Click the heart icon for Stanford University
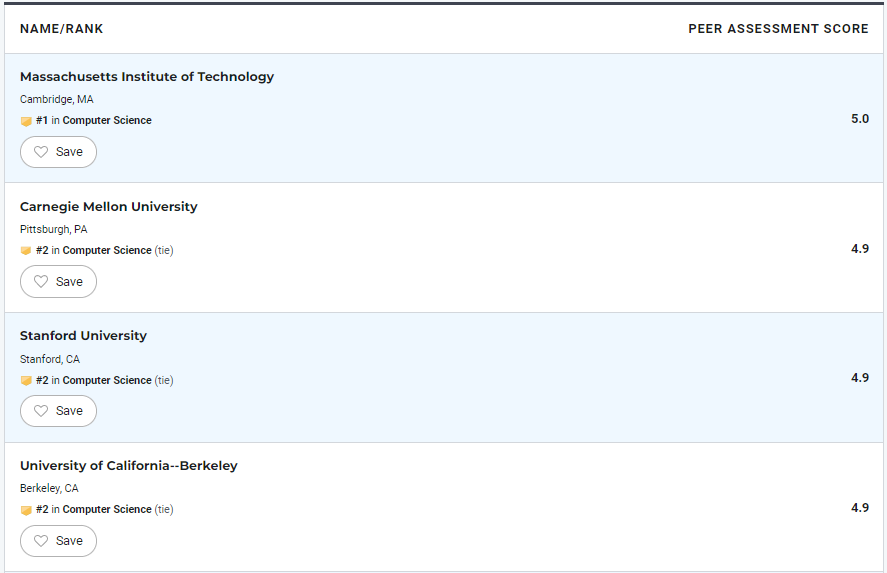Viewport: 887px width, 573px height. pyautogui.click(x=41, y=411)
